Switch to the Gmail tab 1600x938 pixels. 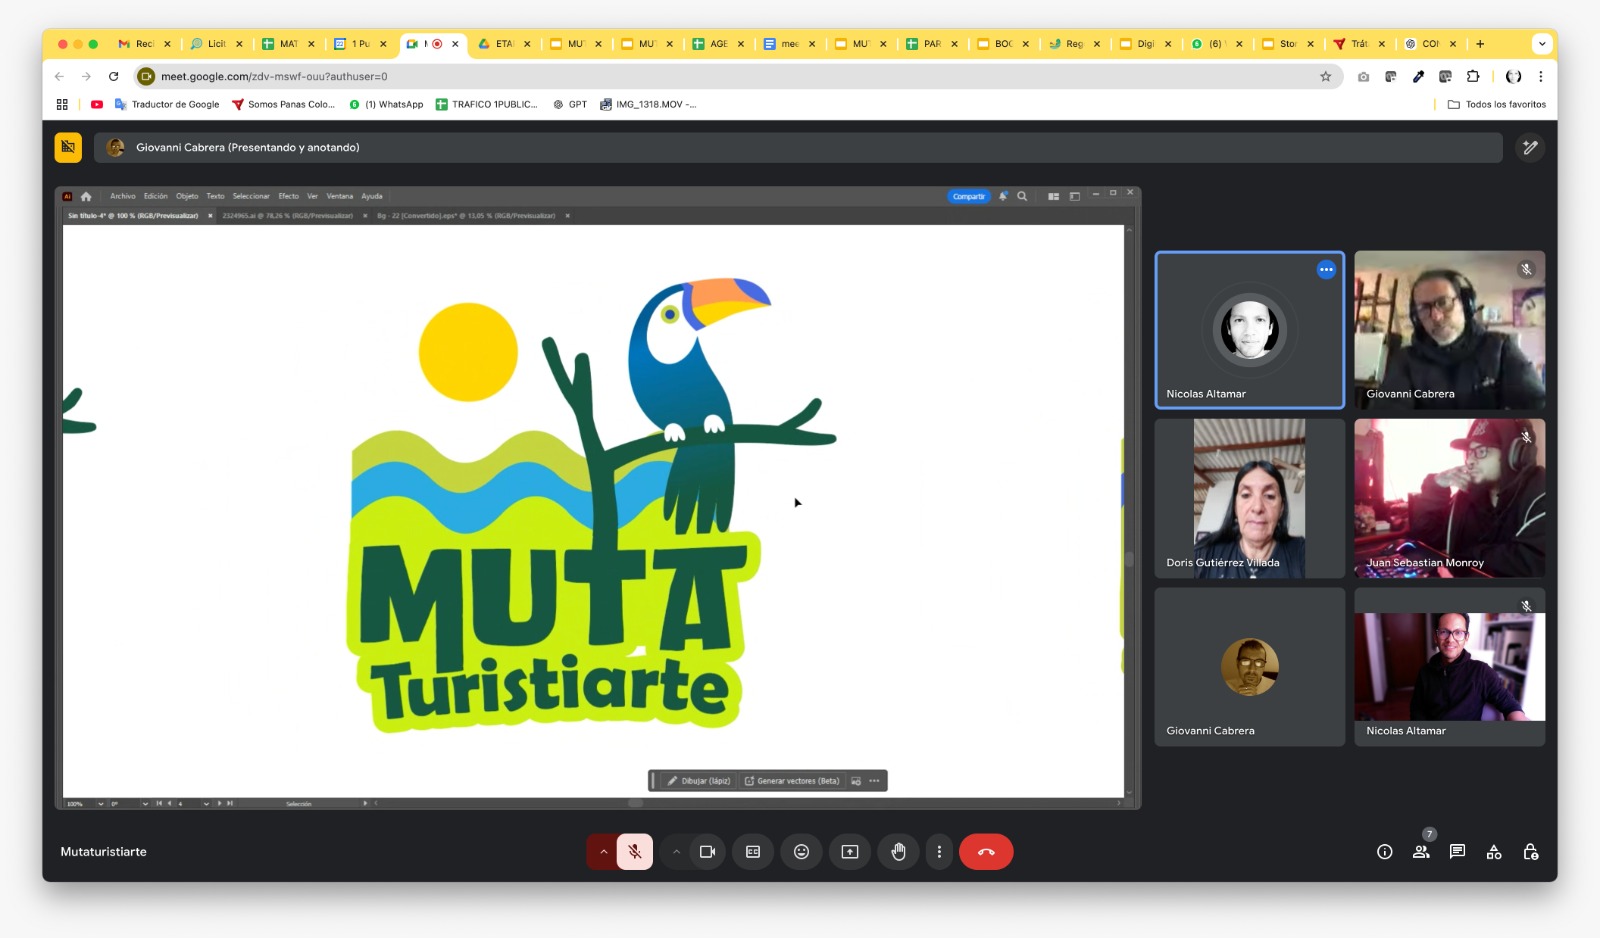click(144, 44)
